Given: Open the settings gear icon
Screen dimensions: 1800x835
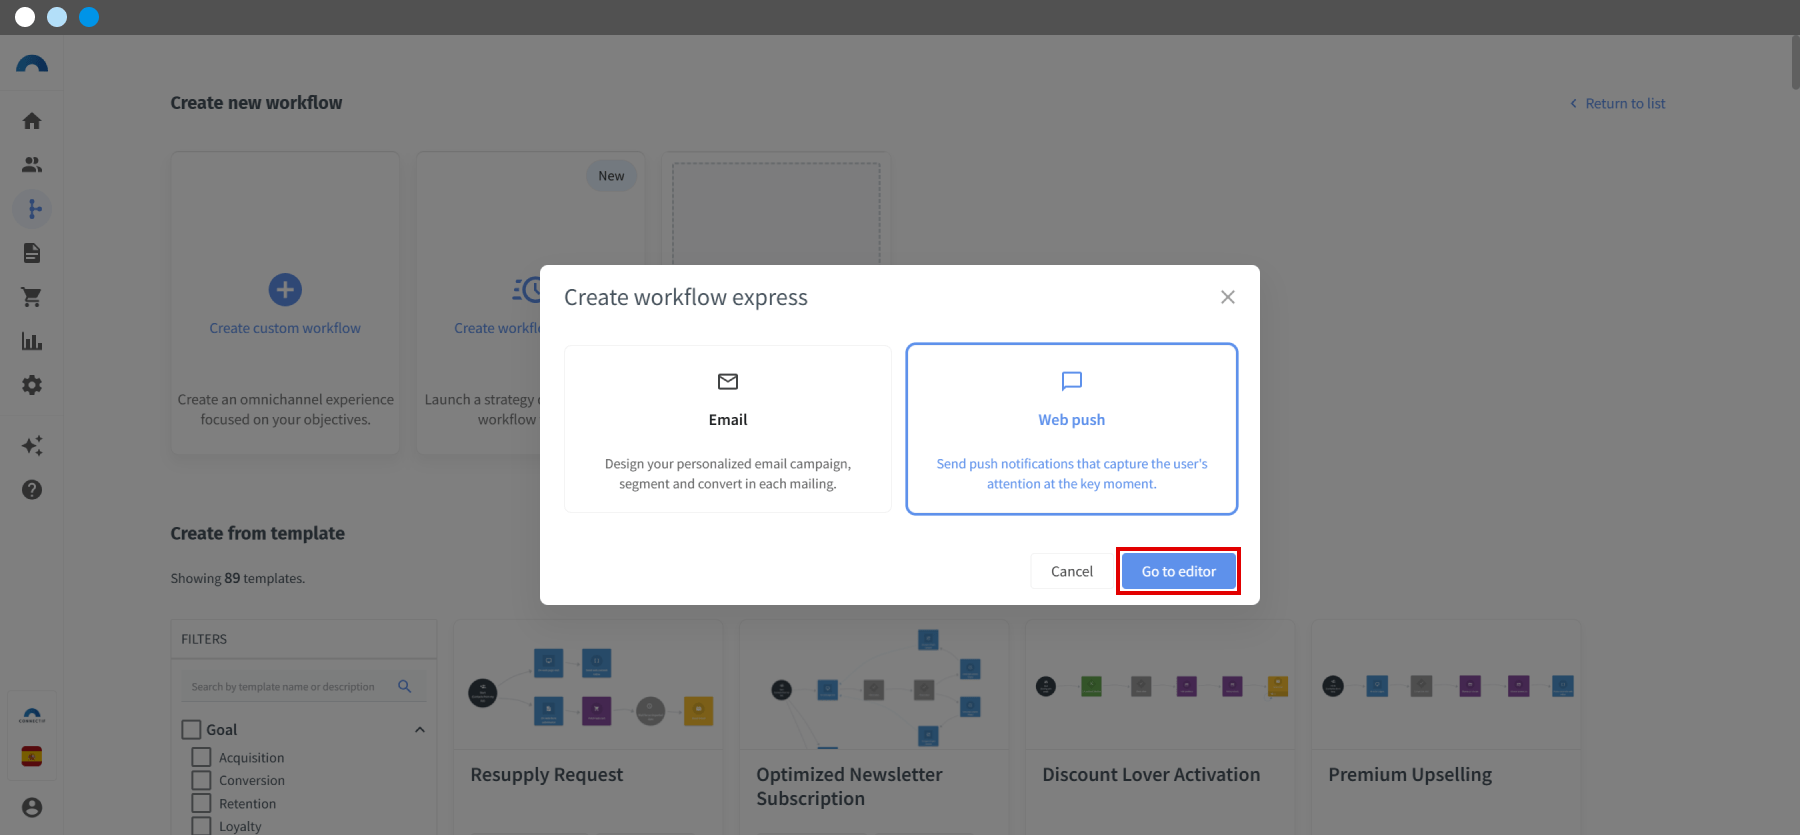Looking at the screenshot, I should tap(32, 385).
